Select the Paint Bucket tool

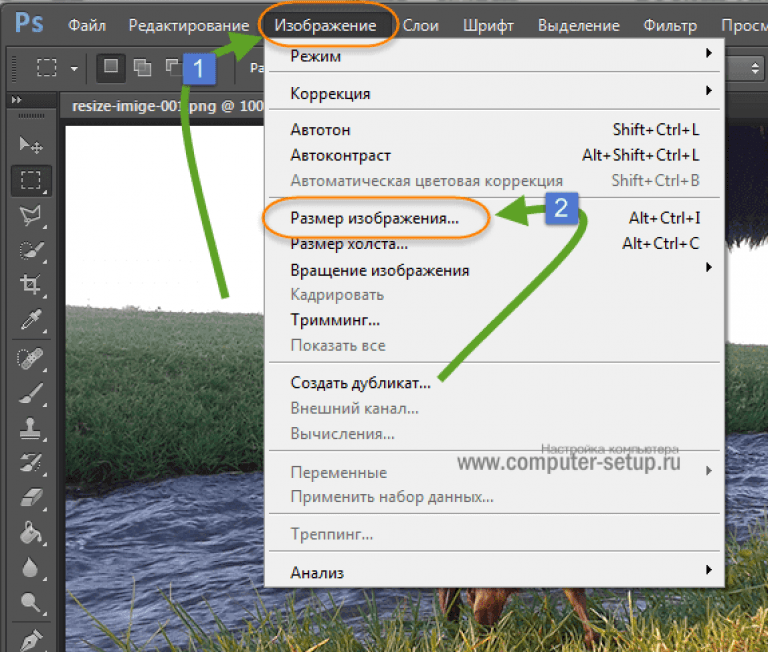click(31, 533)
